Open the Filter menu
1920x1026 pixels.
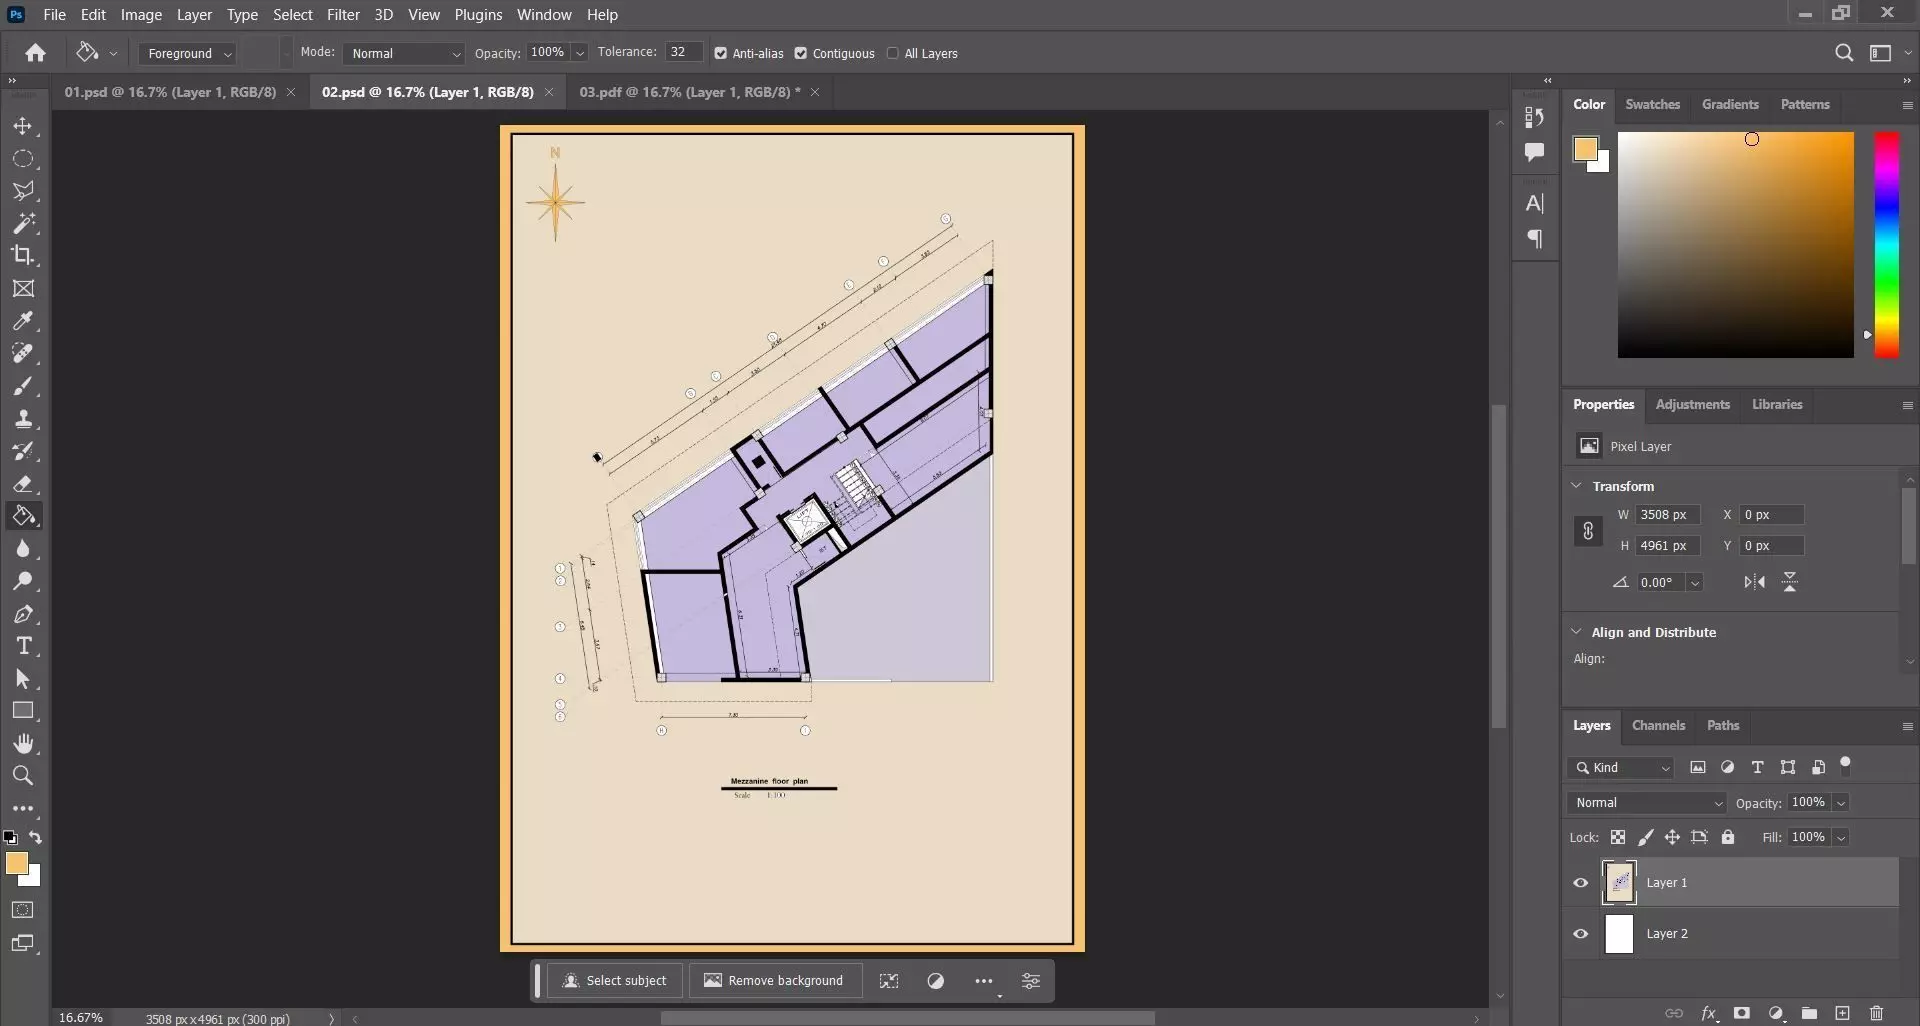(x=343, y=14)
